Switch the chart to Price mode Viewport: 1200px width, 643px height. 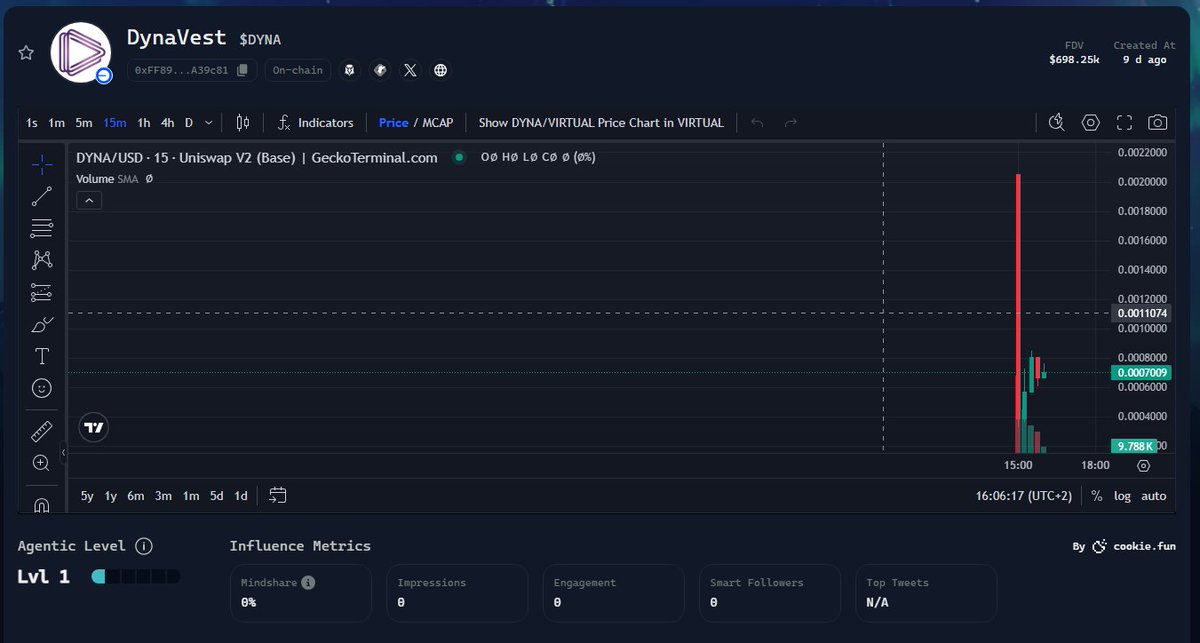click(x=393, y=123)
